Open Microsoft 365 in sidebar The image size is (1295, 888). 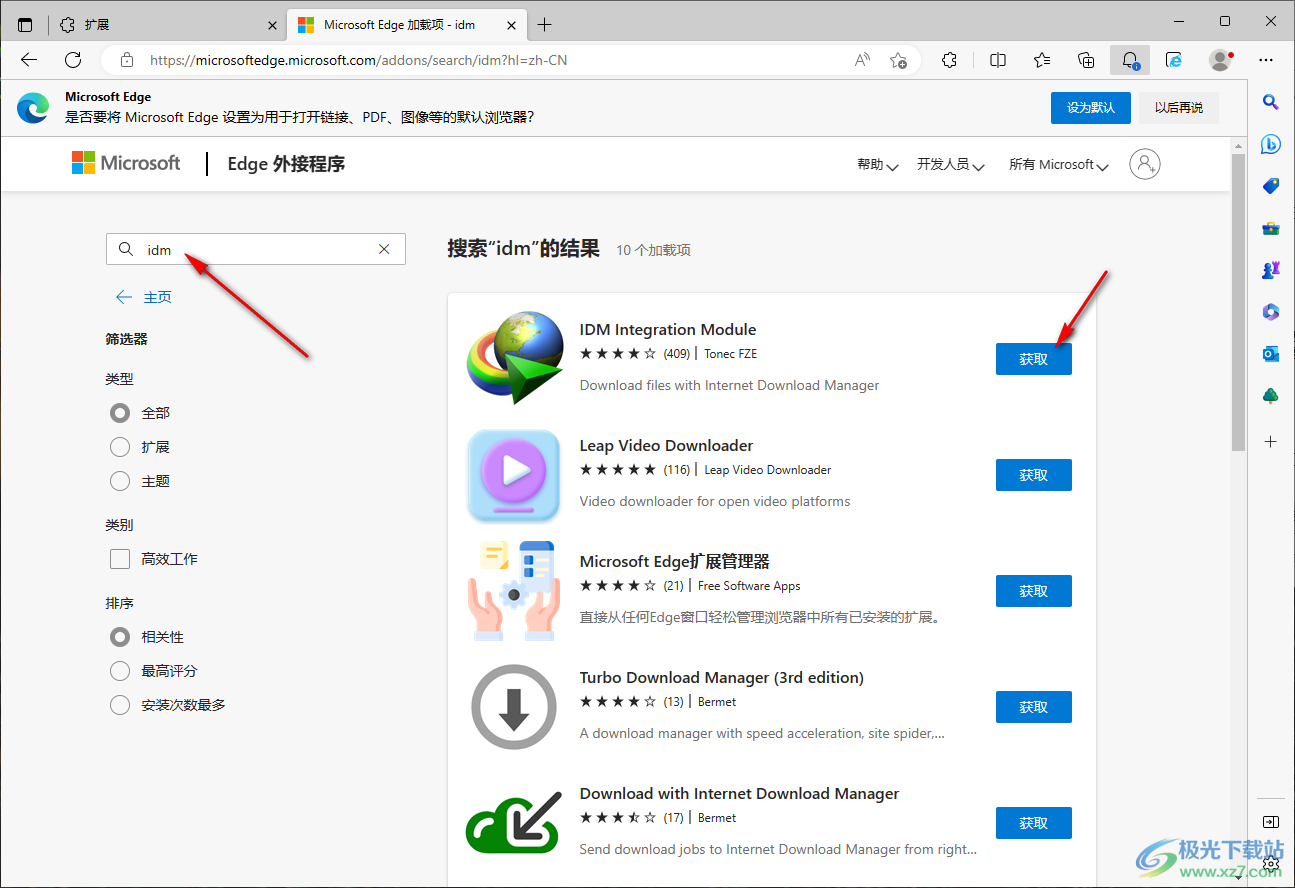[x=1271, y=312]
